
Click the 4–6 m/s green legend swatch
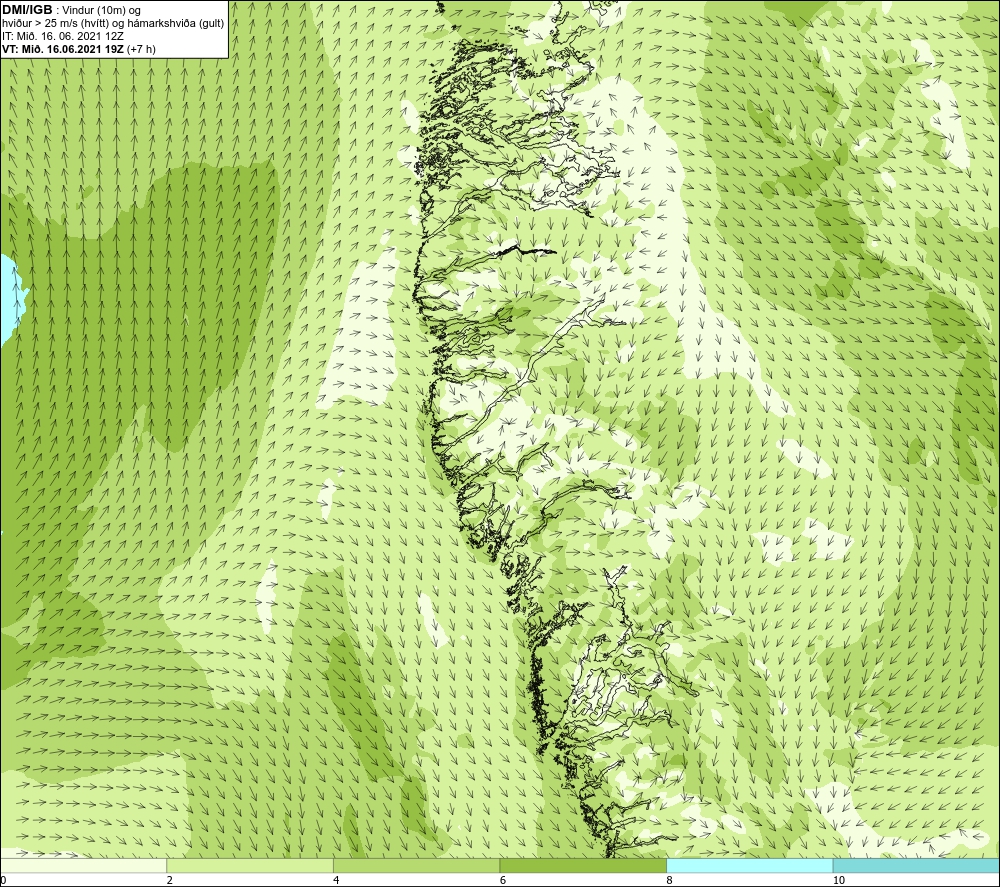click(416, 866)
